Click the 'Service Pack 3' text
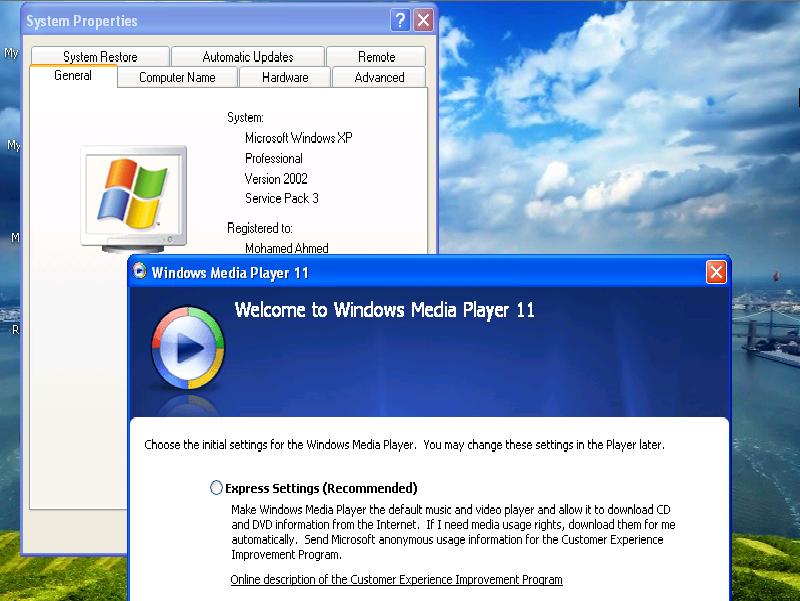800x601 pixels. point(282,198)
